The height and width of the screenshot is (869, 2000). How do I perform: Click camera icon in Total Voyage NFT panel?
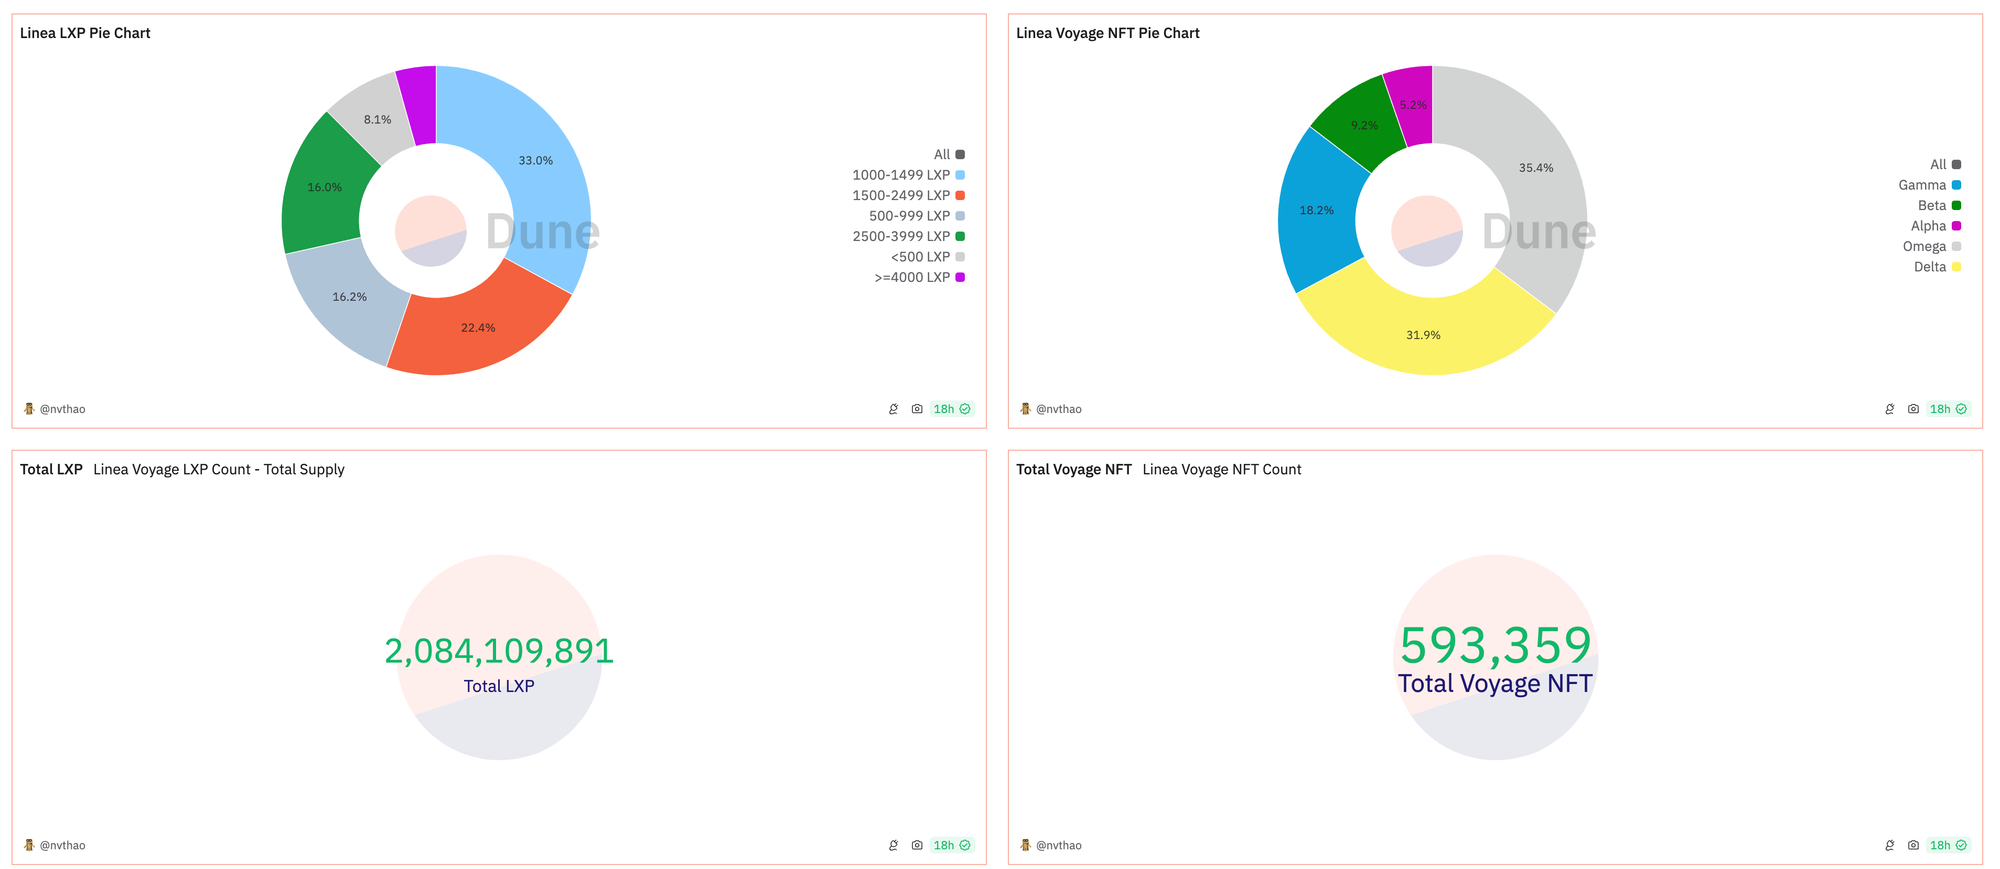1913,845
